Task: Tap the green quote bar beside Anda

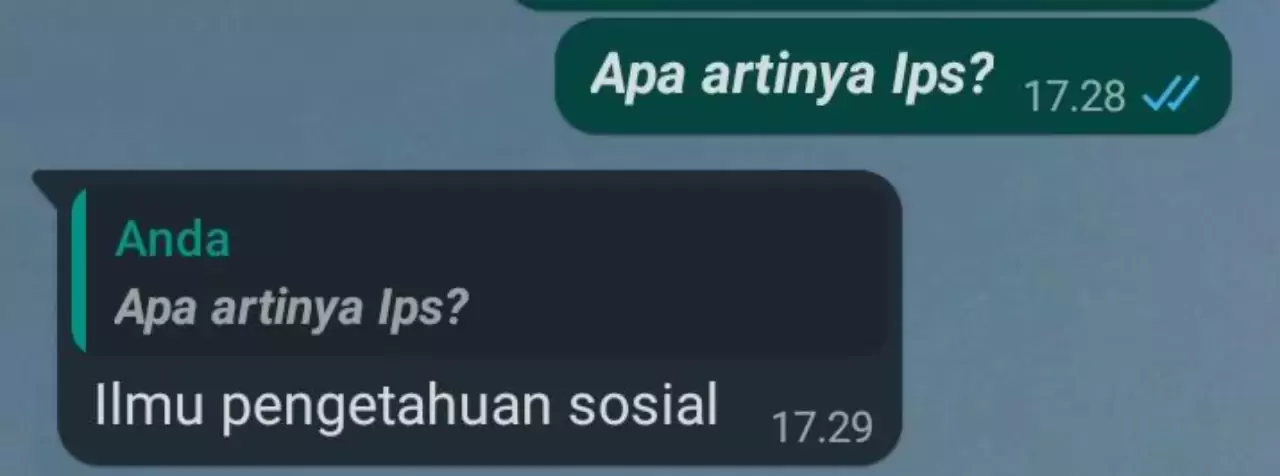Action: [79, 271]
